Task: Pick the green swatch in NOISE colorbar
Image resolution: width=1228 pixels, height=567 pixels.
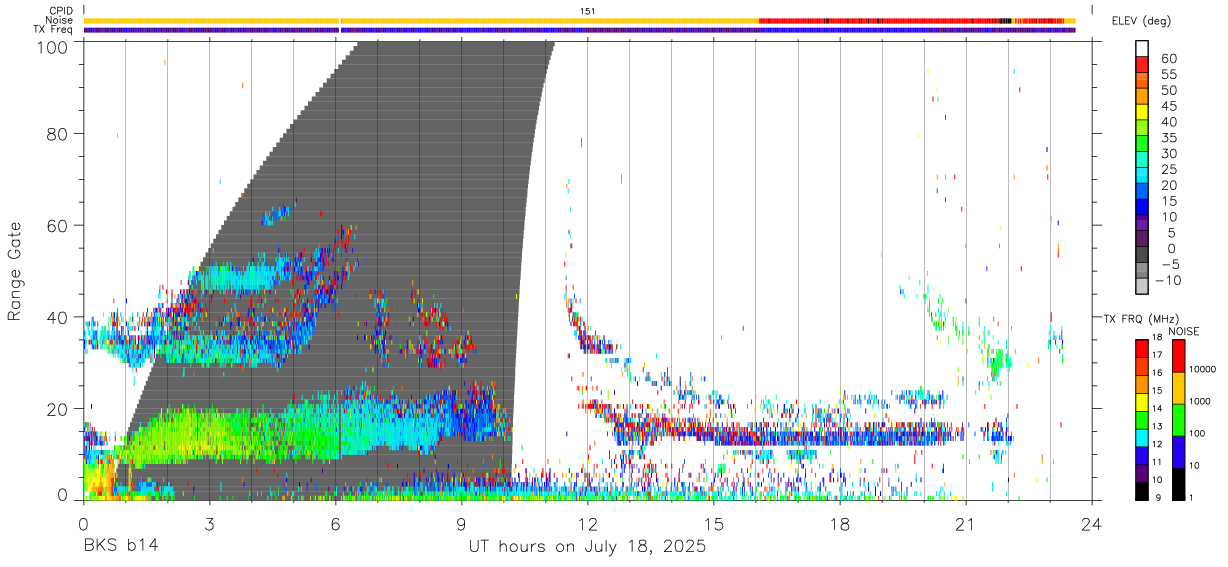Action: coord(1179,419)
